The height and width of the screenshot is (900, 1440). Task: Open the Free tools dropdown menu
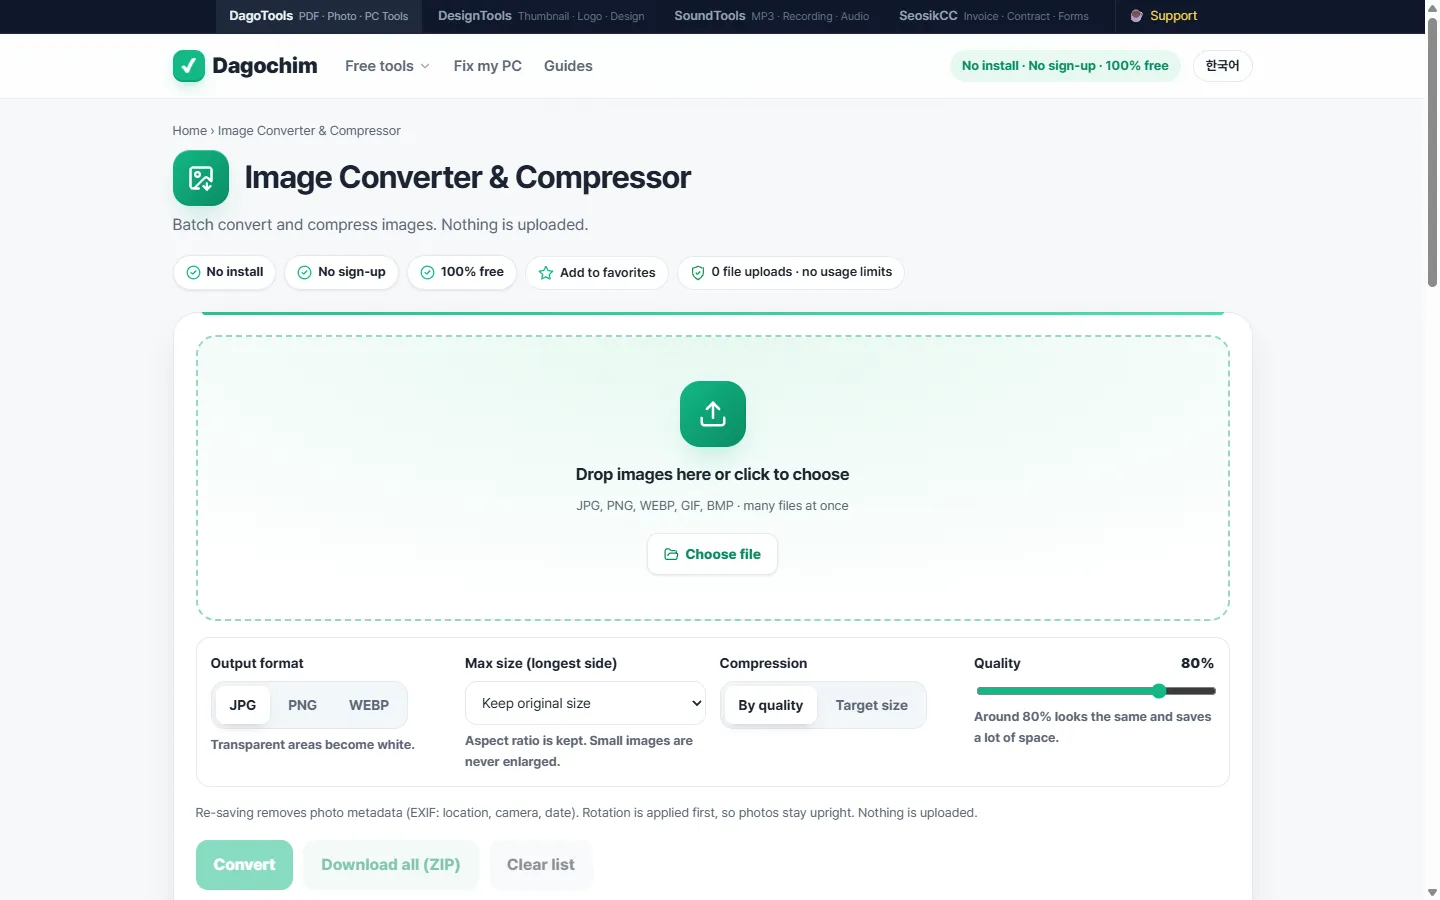[x=387, y=66]
